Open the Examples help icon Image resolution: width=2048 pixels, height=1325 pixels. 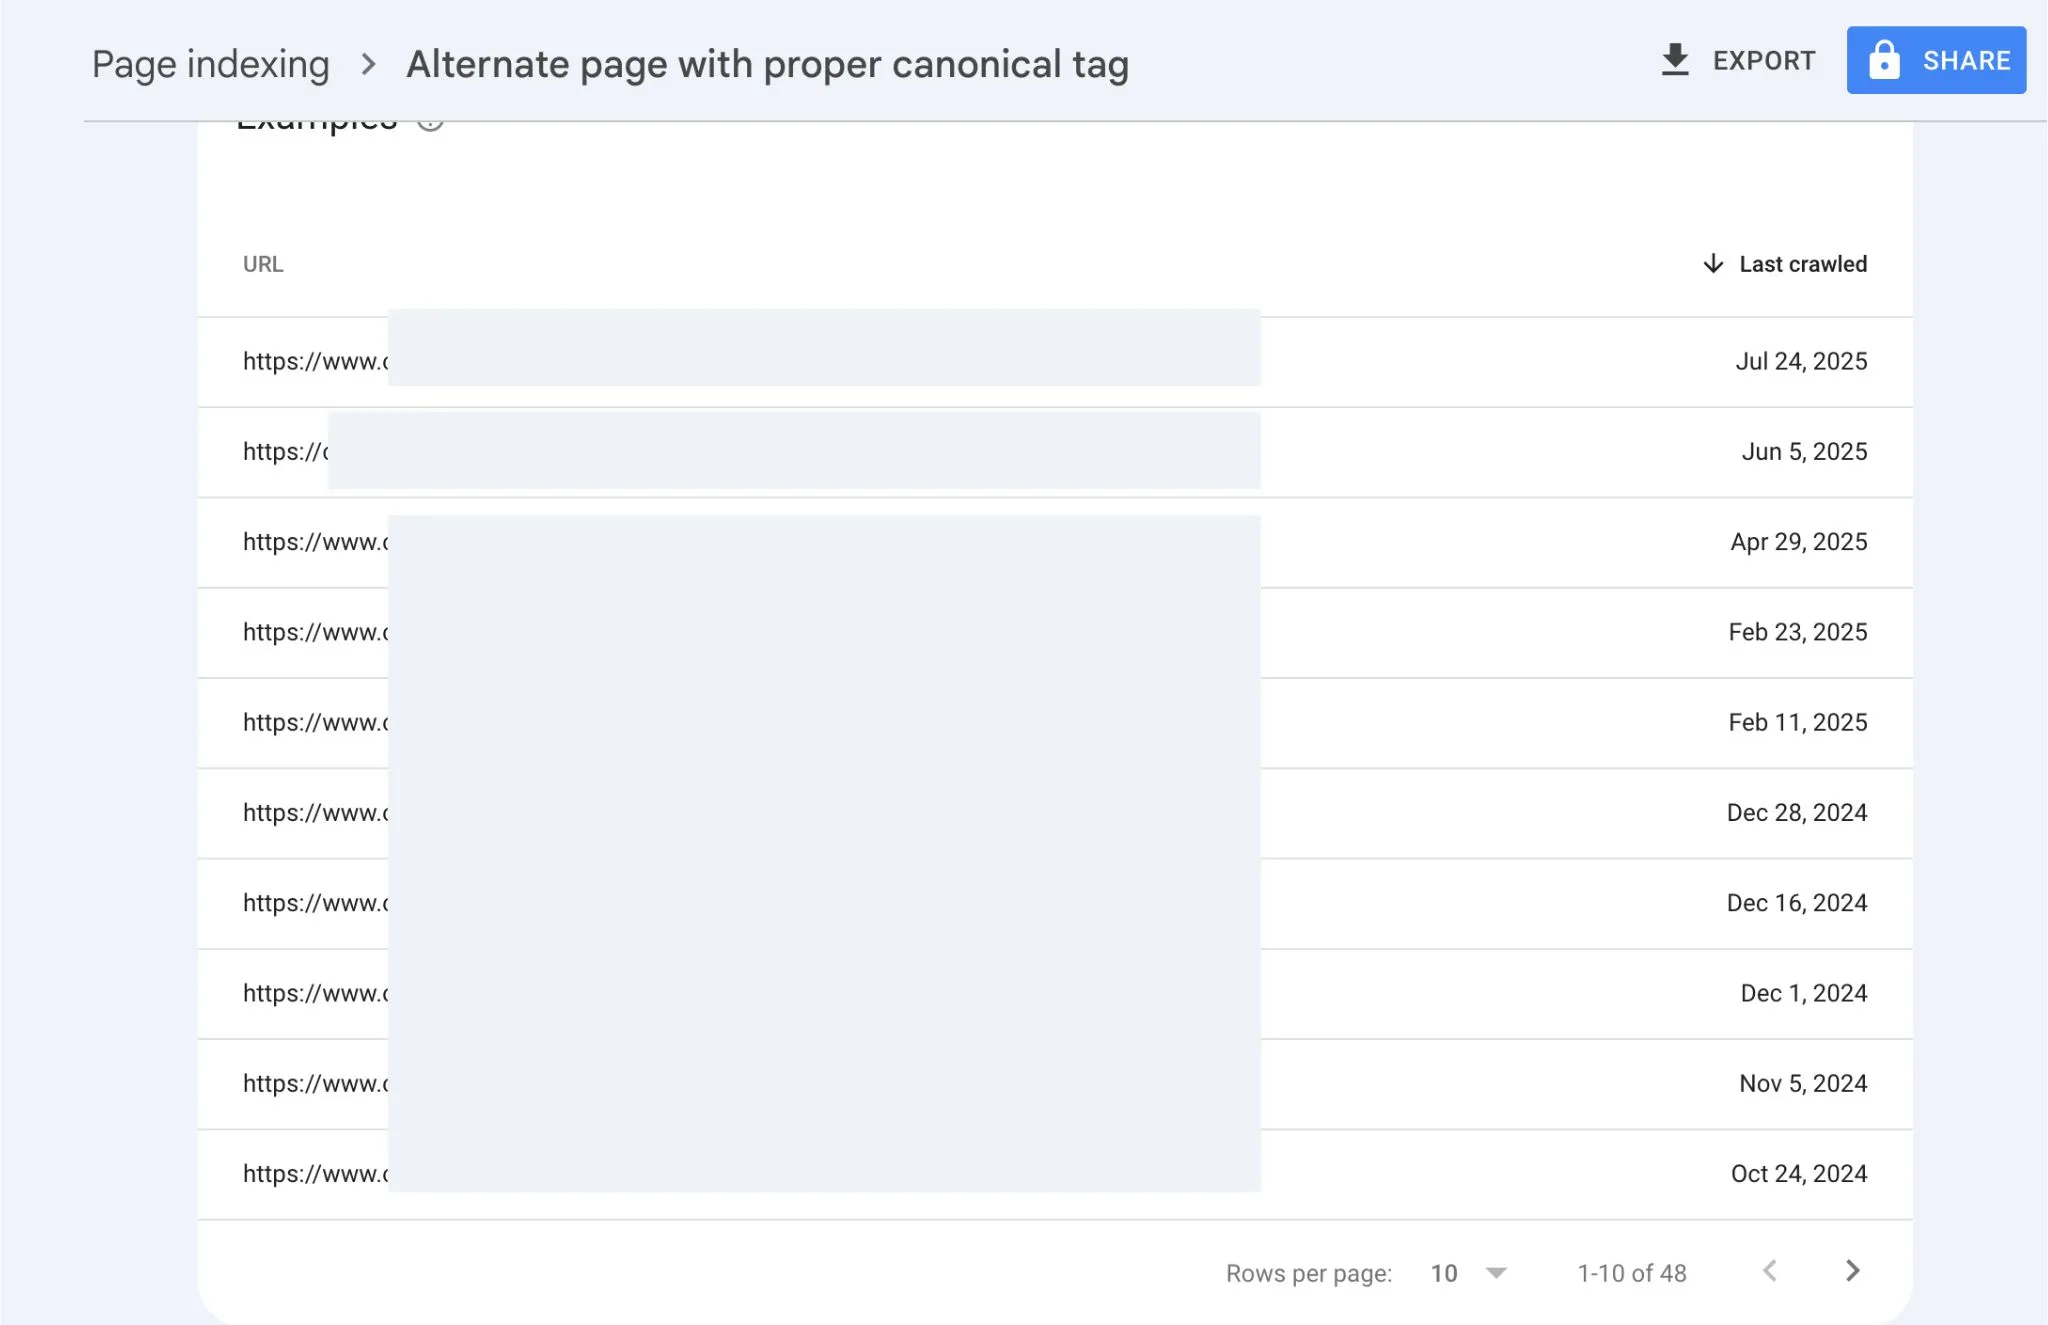[430, 122]
